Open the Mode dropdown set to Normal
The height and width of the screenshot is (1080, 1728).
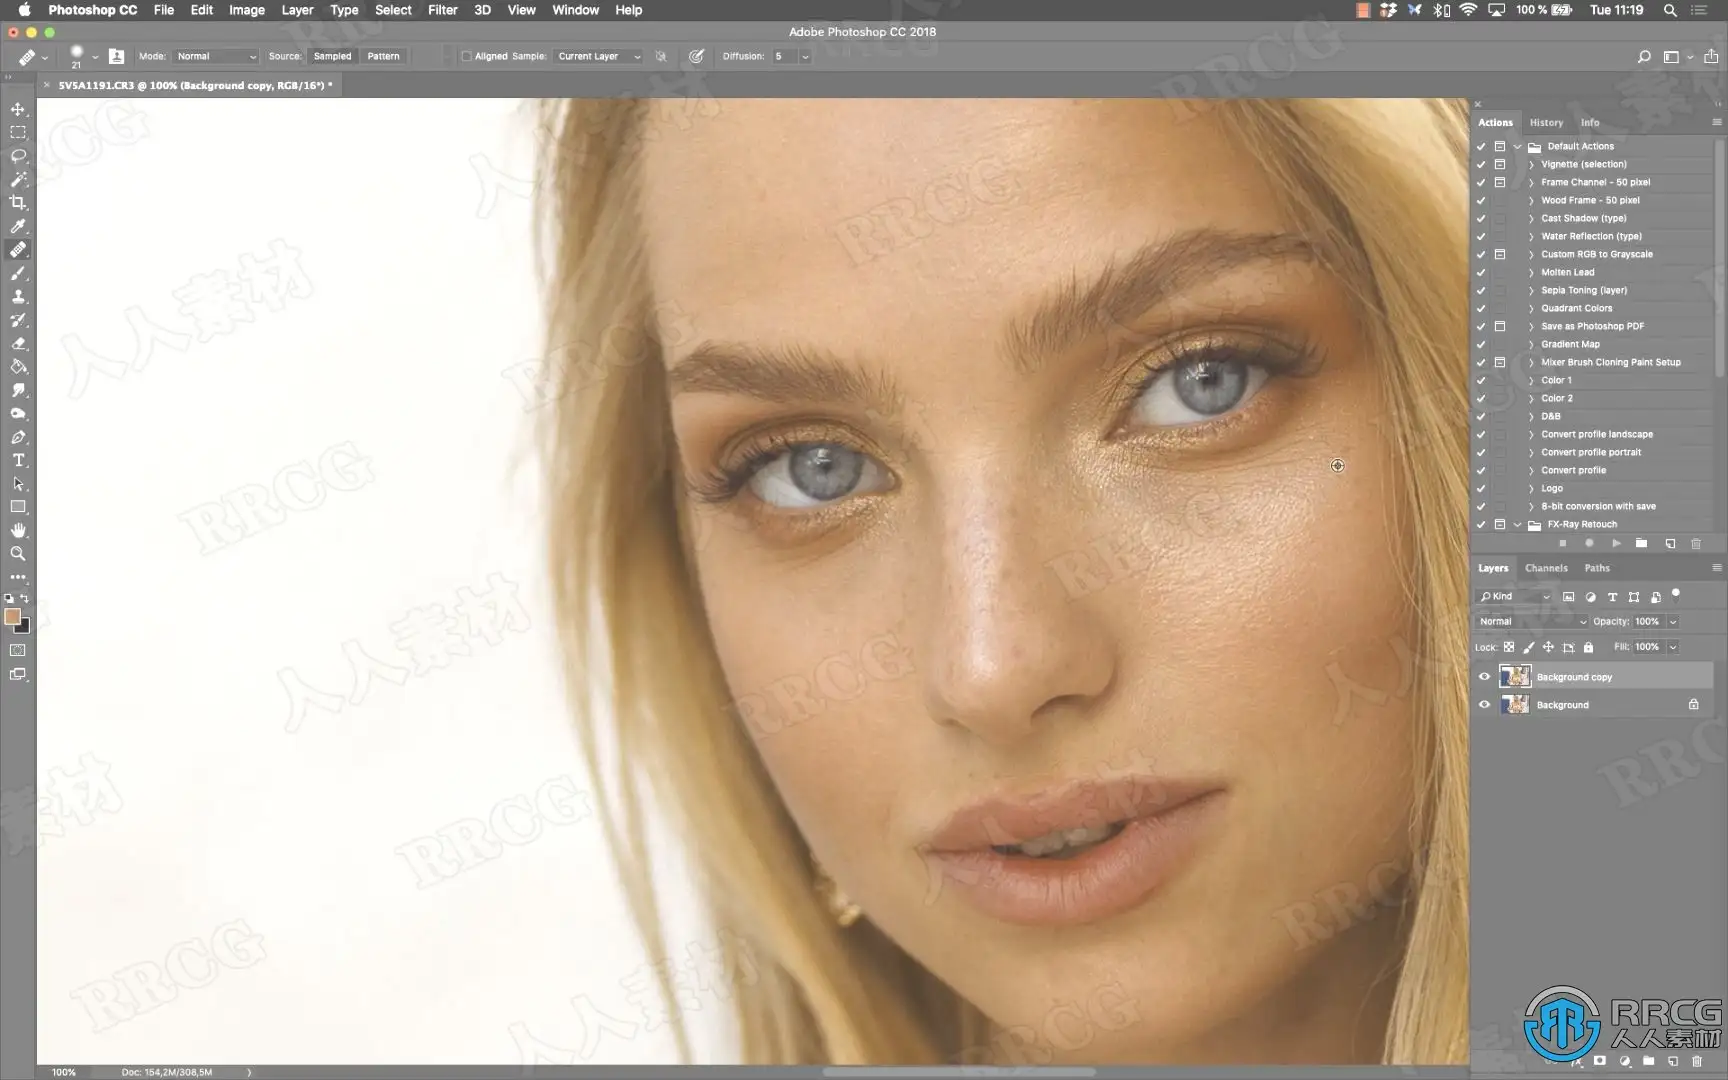(216, 57)
